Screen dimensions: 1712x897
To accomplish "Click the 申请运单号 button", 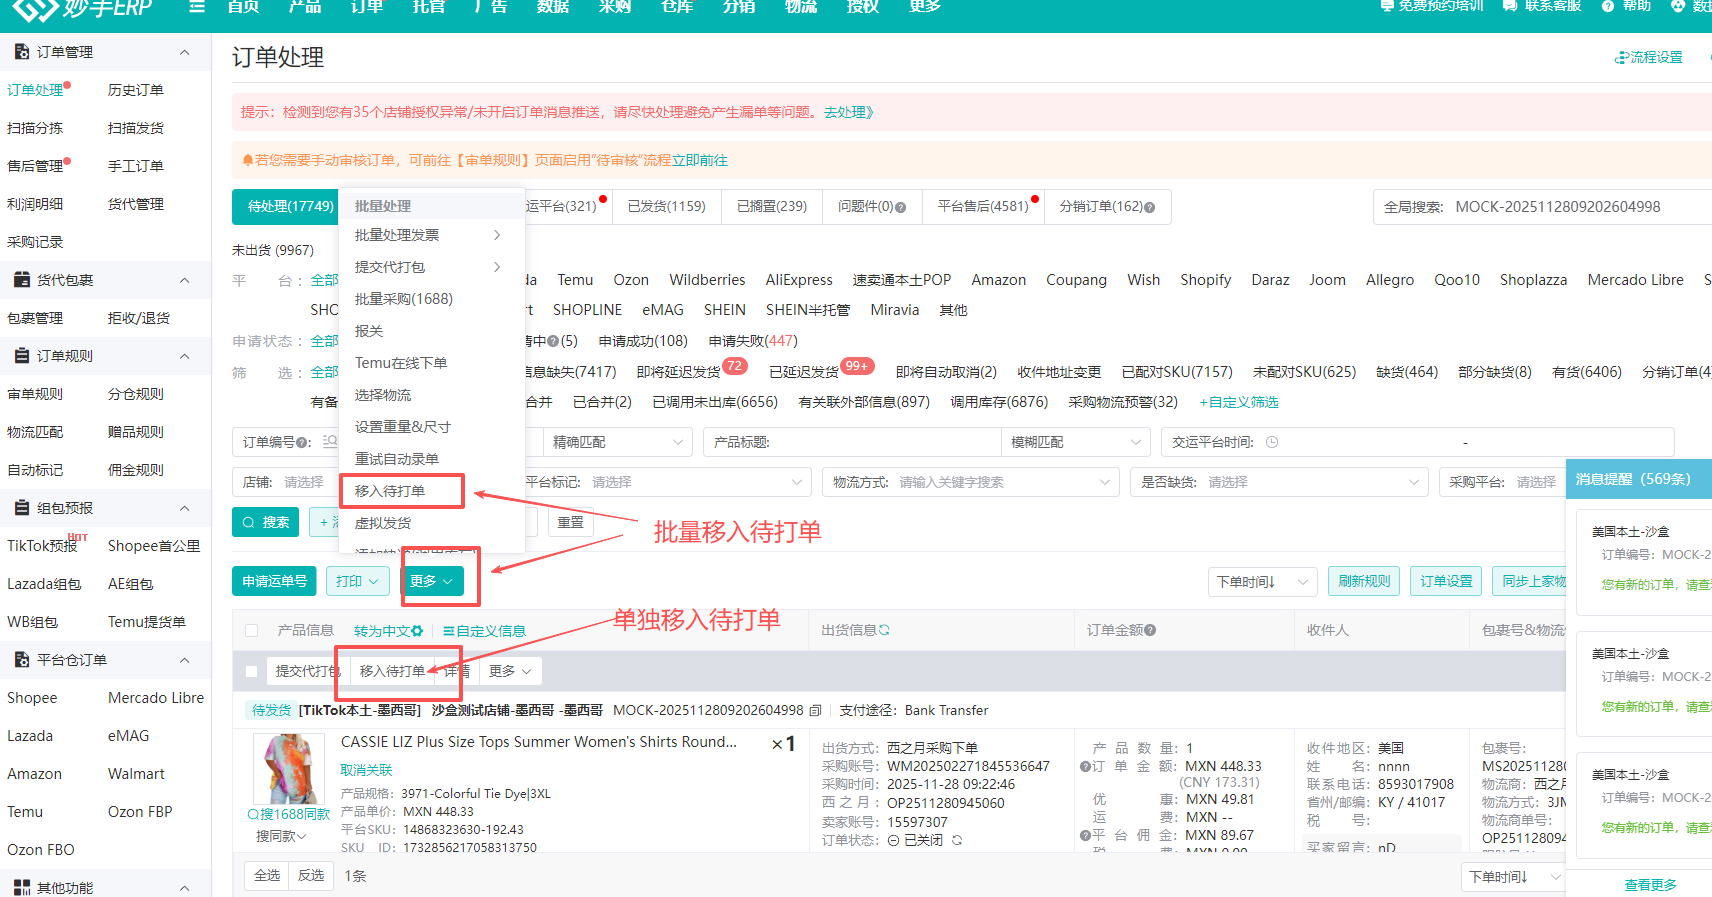I will [274, 581].
